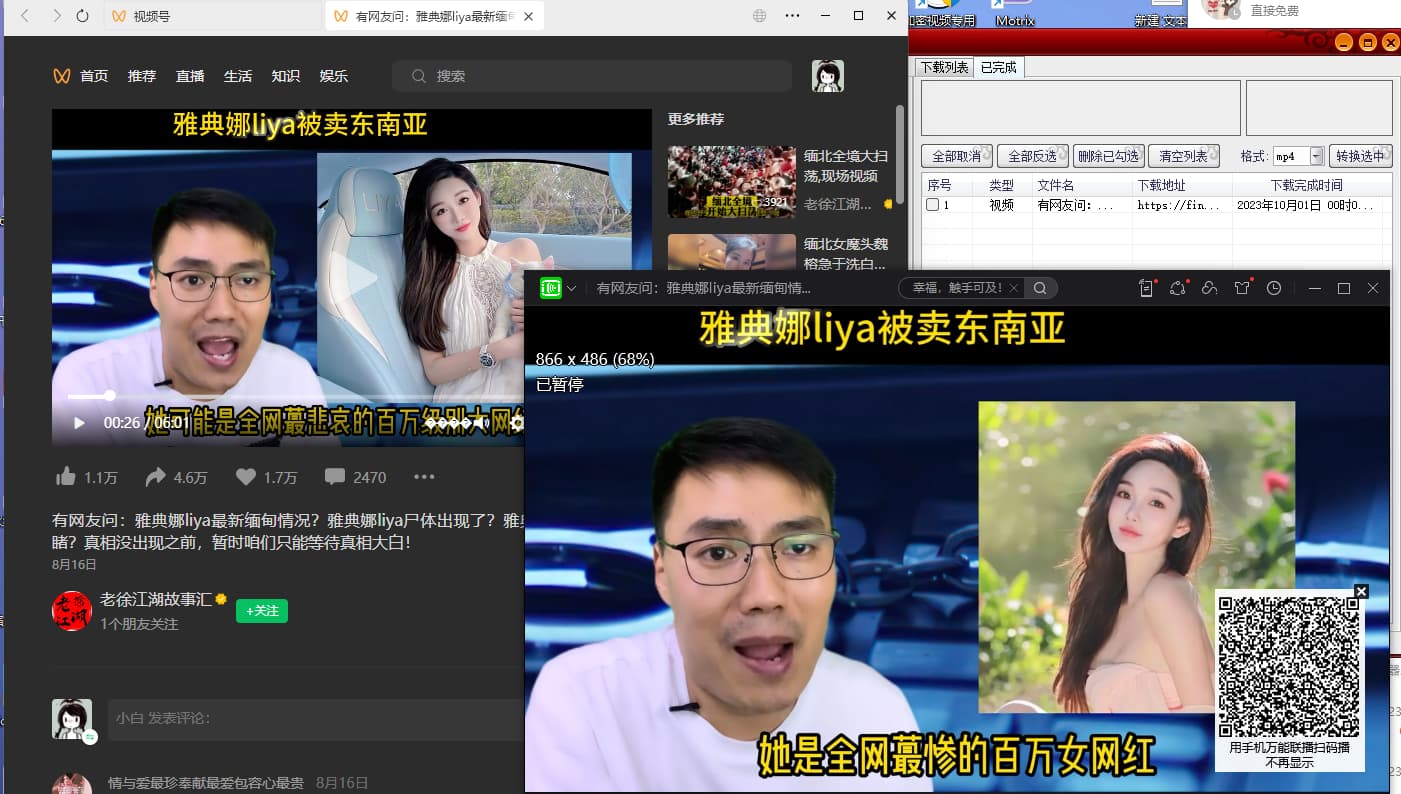Click the 搜索 search input field
The height and width of the screenshot is (794, 1401).
click(600, 76)
